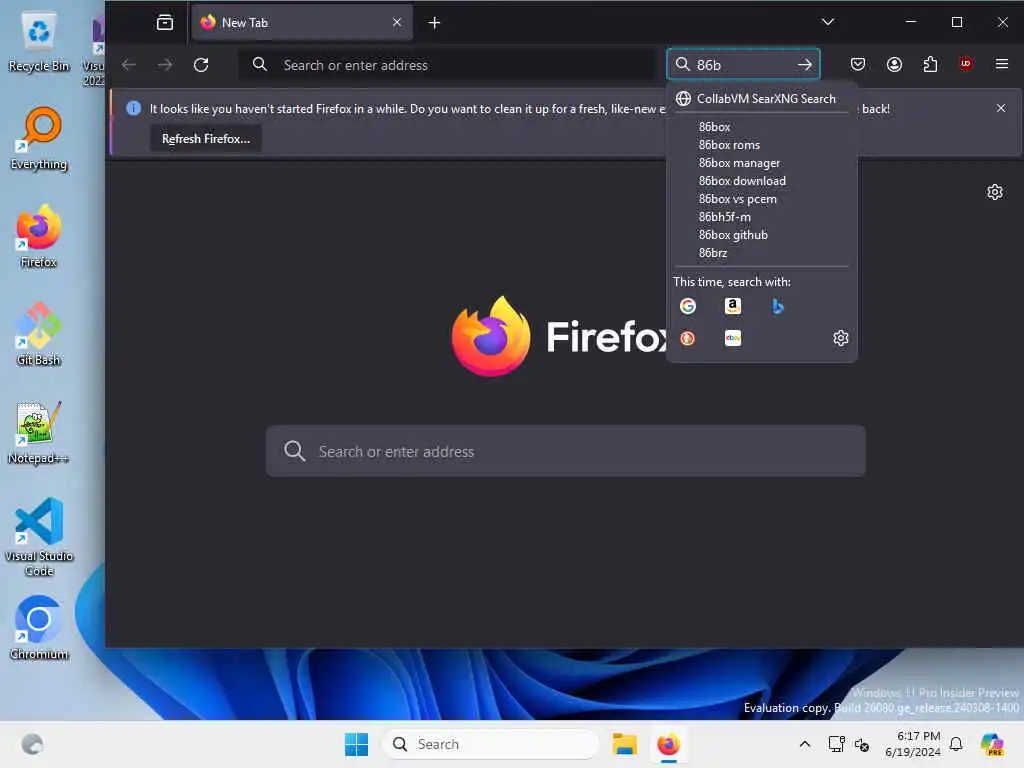Expand the list all tabs chevron

pyautogui.click(x=827, y=22)
